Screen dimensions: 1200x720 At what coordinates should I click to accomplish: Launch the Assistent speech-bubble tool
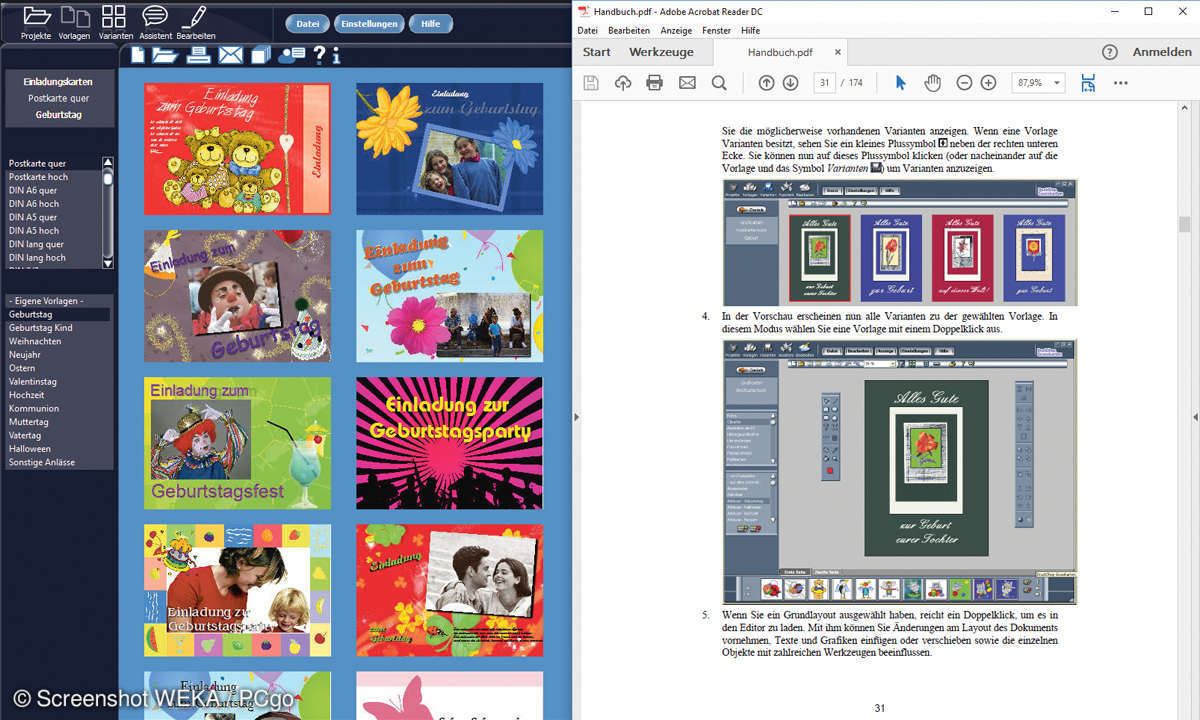pyautogui.click(x=155, y=22)
